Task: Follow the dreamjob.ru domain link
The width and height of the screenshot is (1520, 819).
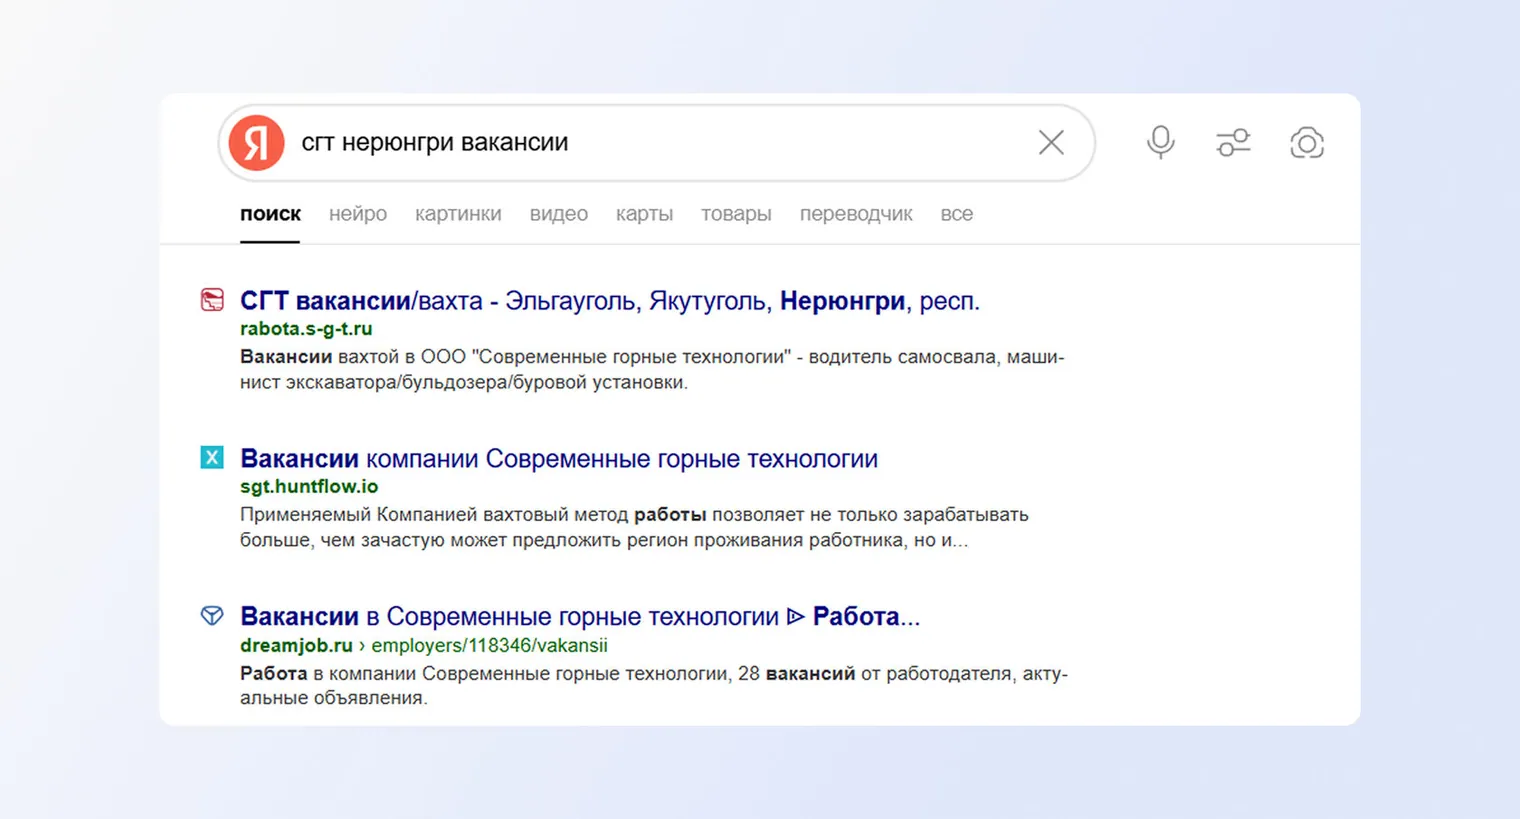Action: tap(296, 646)
